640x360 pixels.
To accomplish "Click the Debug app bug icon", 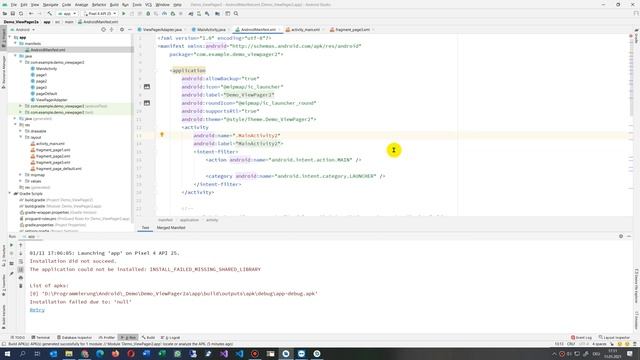I will [x=148, y=13].
